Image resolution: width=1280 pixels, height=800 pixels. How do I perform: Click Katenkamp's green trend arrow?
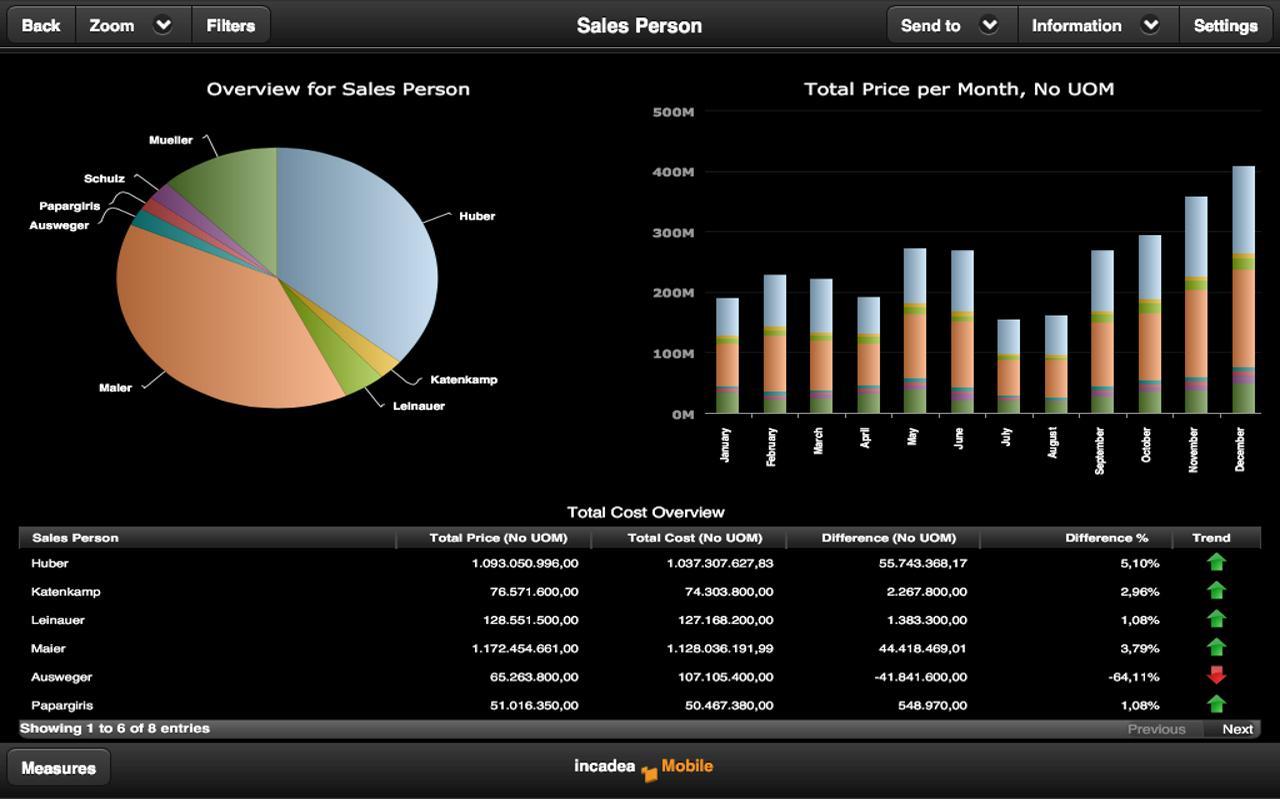1216,590
